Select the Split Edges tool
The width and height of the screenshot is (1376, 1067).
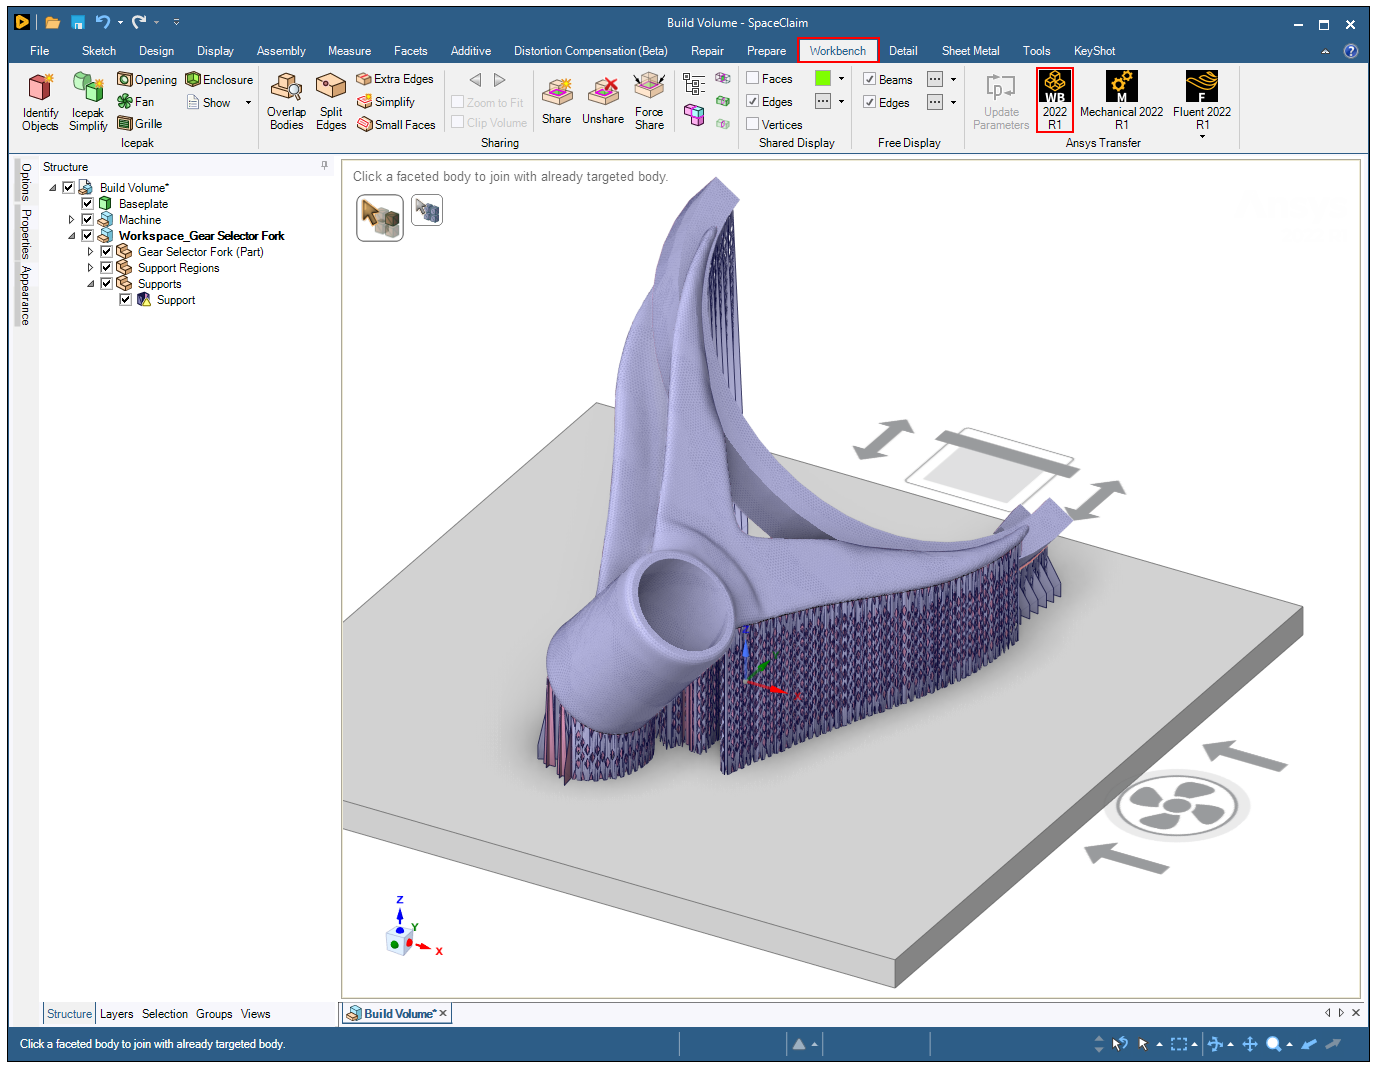click(x=331, y=100)
